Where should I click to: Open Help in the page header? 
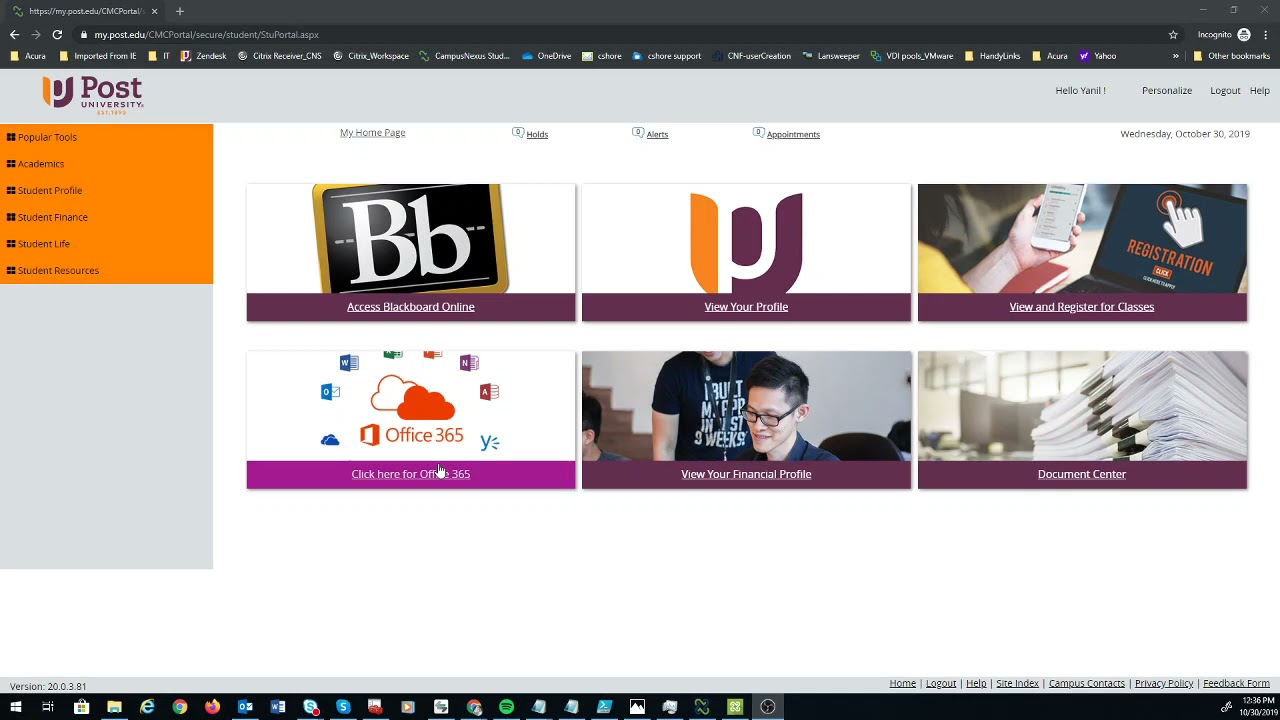point(1259,91)
